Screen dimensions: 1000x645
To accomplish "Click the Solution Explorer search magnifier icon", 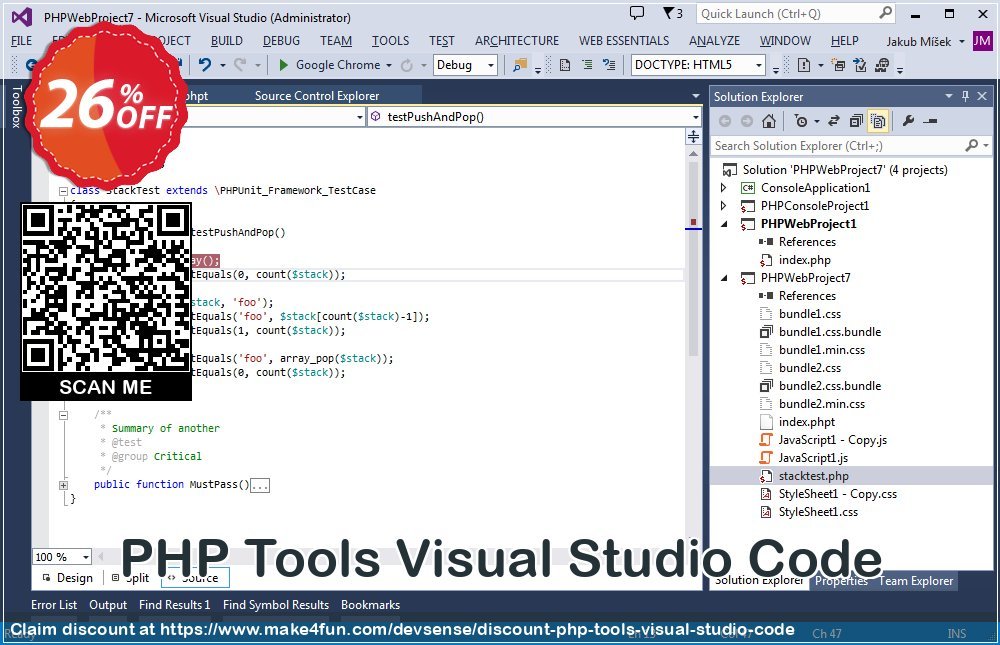I will [971, 145].
